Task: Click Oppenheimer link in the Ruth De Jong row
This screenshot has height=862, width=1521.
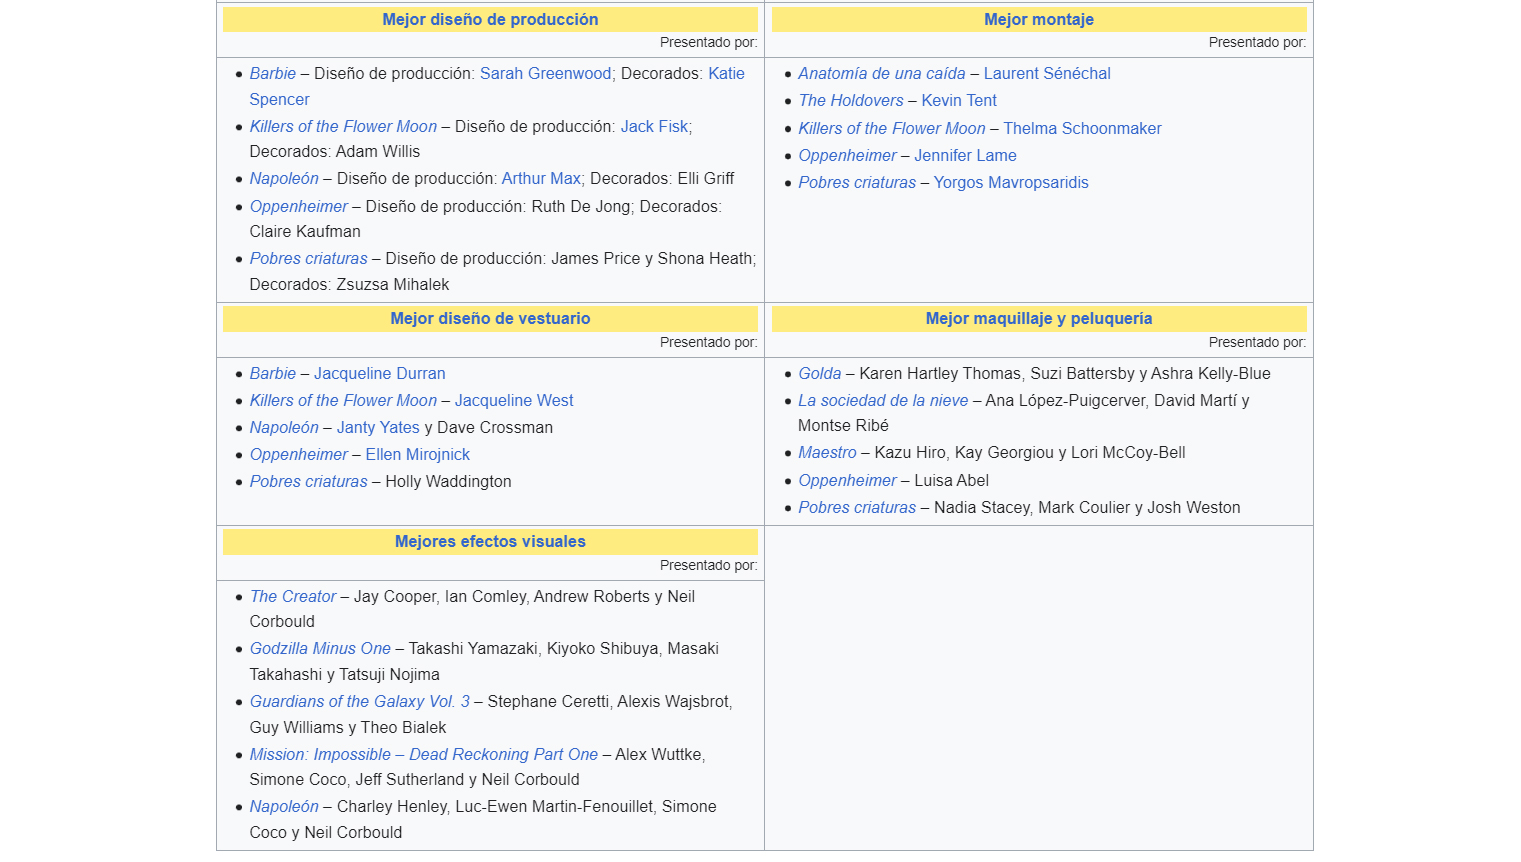Action: (299, 206)
